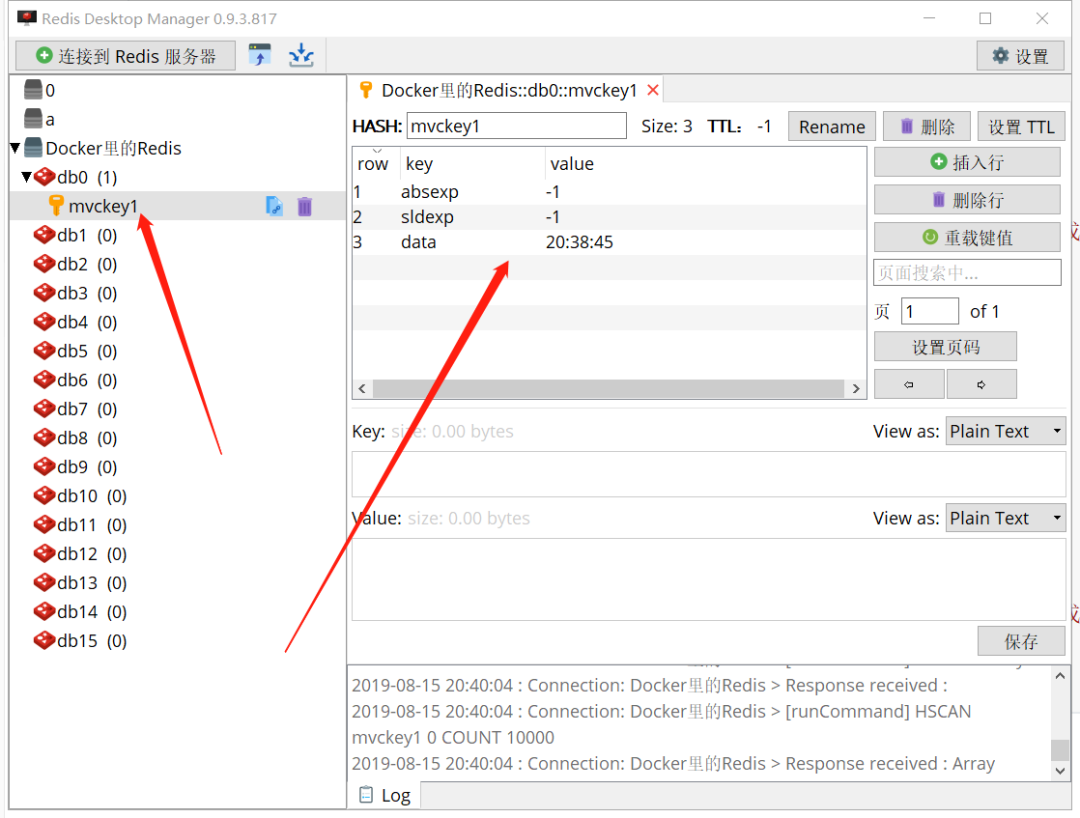1080x818 pixels.
Task: Click the db10 database icon
Action: click(44, 495)
